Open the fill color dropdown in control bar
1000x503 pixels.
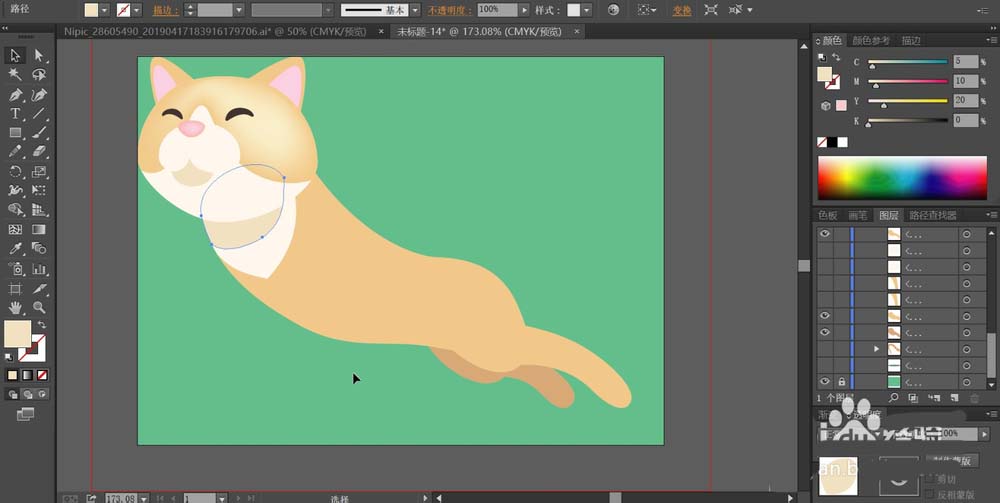105,10
